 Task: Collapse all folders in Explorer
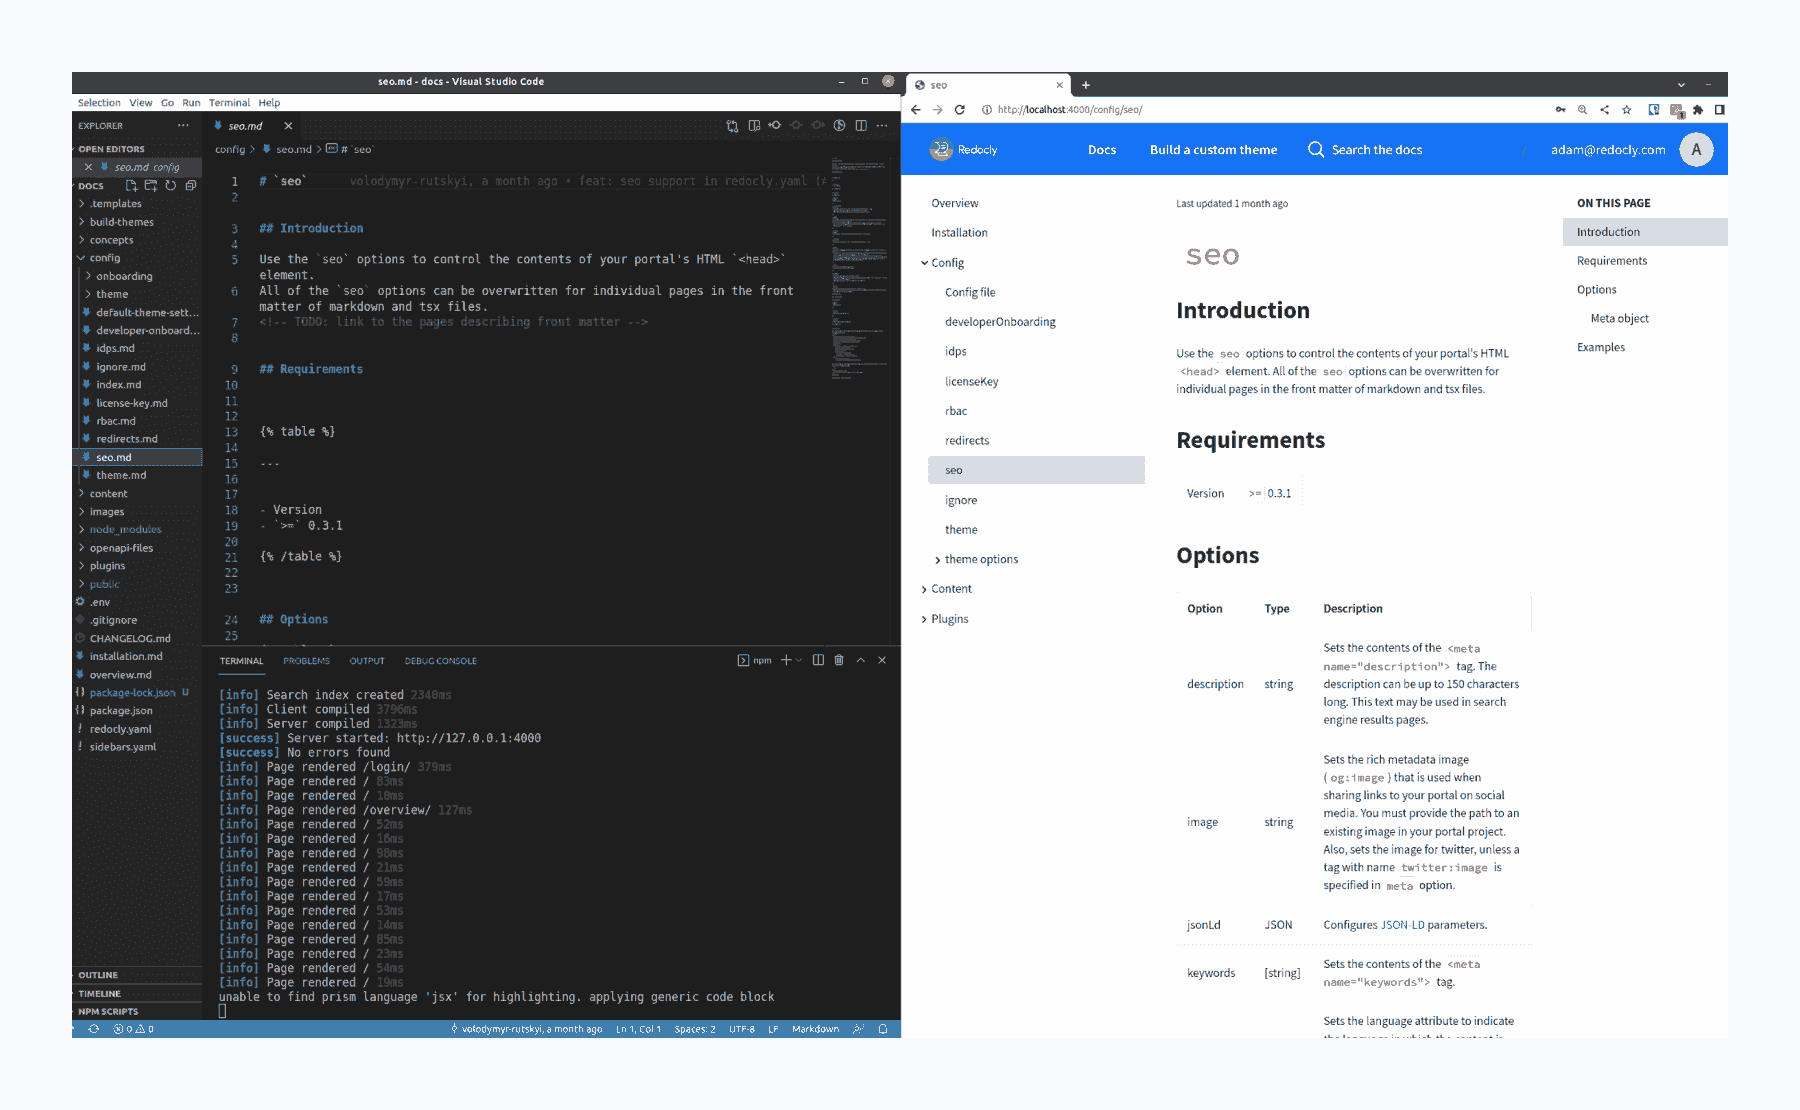click(x=191, y=186)
